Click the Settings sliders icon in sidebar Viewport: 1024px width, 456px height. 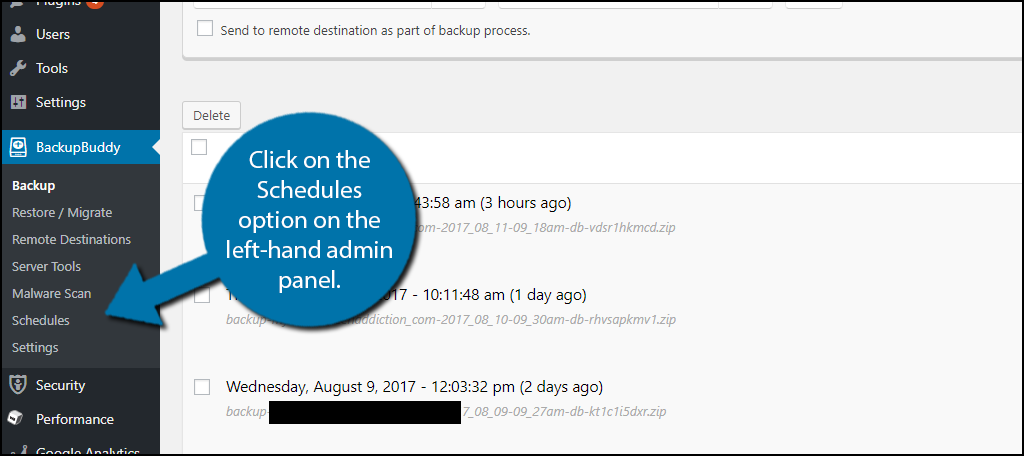(x=18, y=103)
